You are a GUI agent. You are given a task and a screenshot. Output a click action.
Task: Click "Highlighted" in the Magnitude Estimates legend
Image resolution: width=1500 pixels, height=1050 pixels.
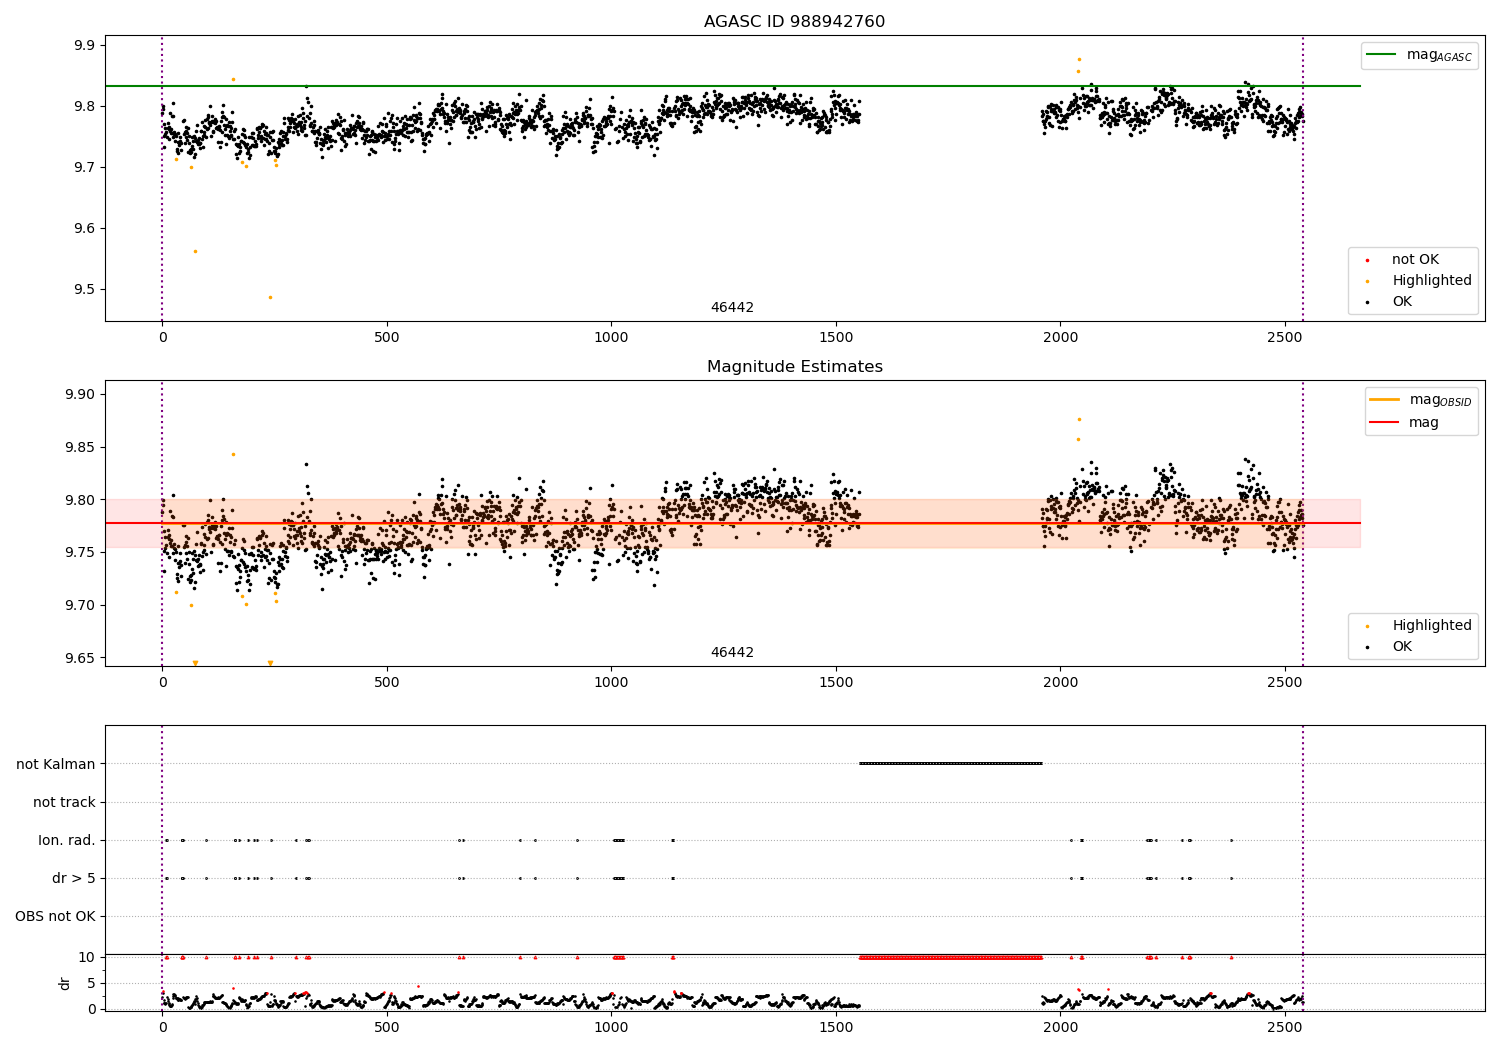click(x=1432, y=626)
